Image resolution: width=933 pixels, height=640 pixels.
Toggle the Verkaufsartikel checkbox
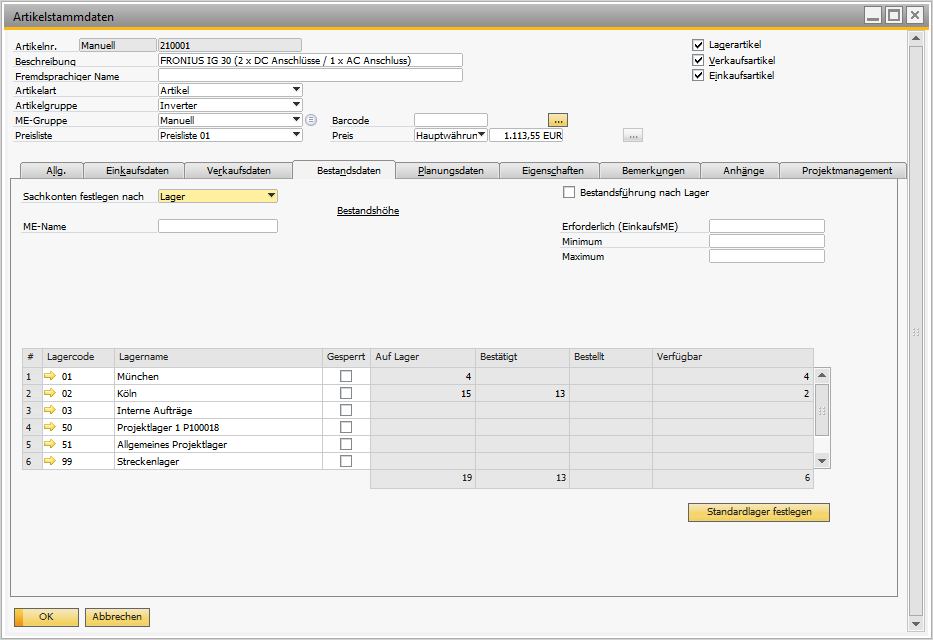[x=698, y=60]
